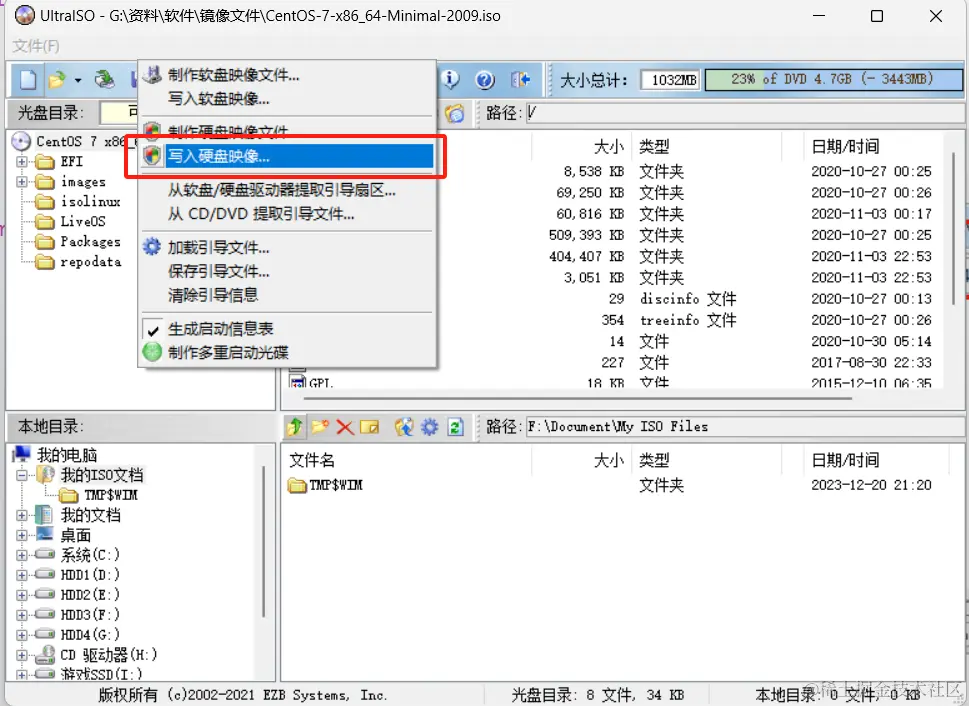Expand the 系统(C:) drive node
969x706 pixels.
click(22, 555)
